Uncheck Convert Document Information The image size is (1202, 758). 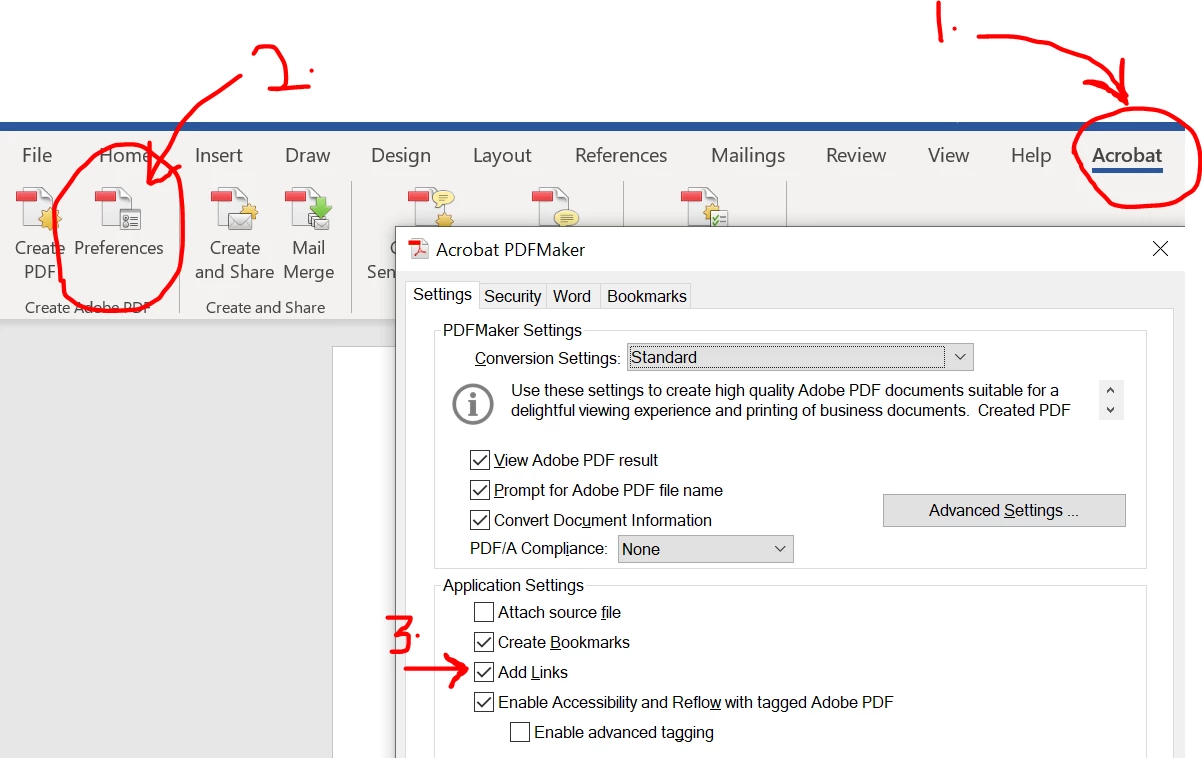pos(480,520)
